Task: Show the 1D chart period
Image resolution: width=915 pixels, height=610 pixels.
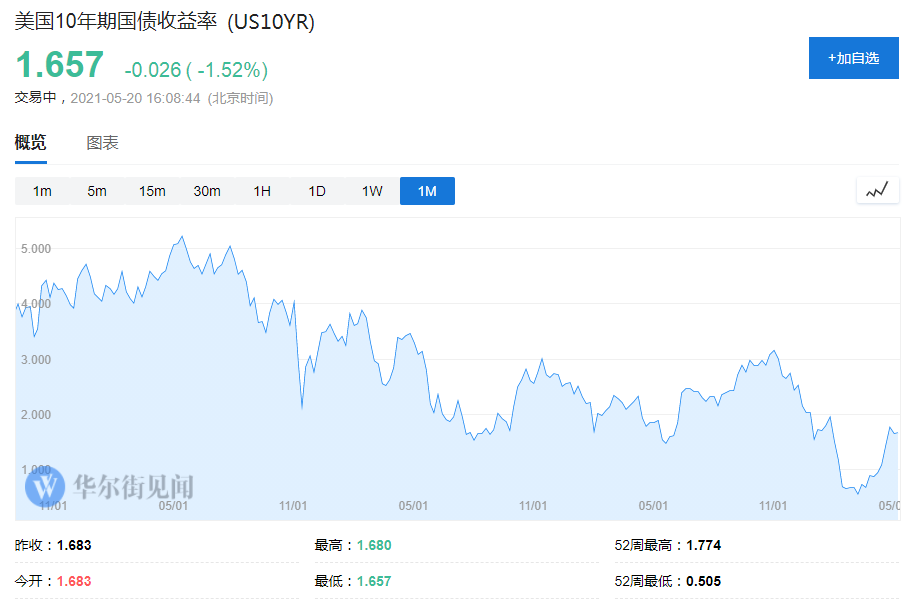Action: (317, 191)
